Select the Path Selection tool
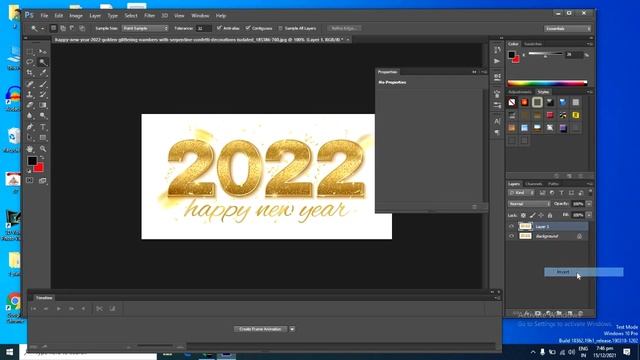Screen dimensions: 640x360 point(30,138)
